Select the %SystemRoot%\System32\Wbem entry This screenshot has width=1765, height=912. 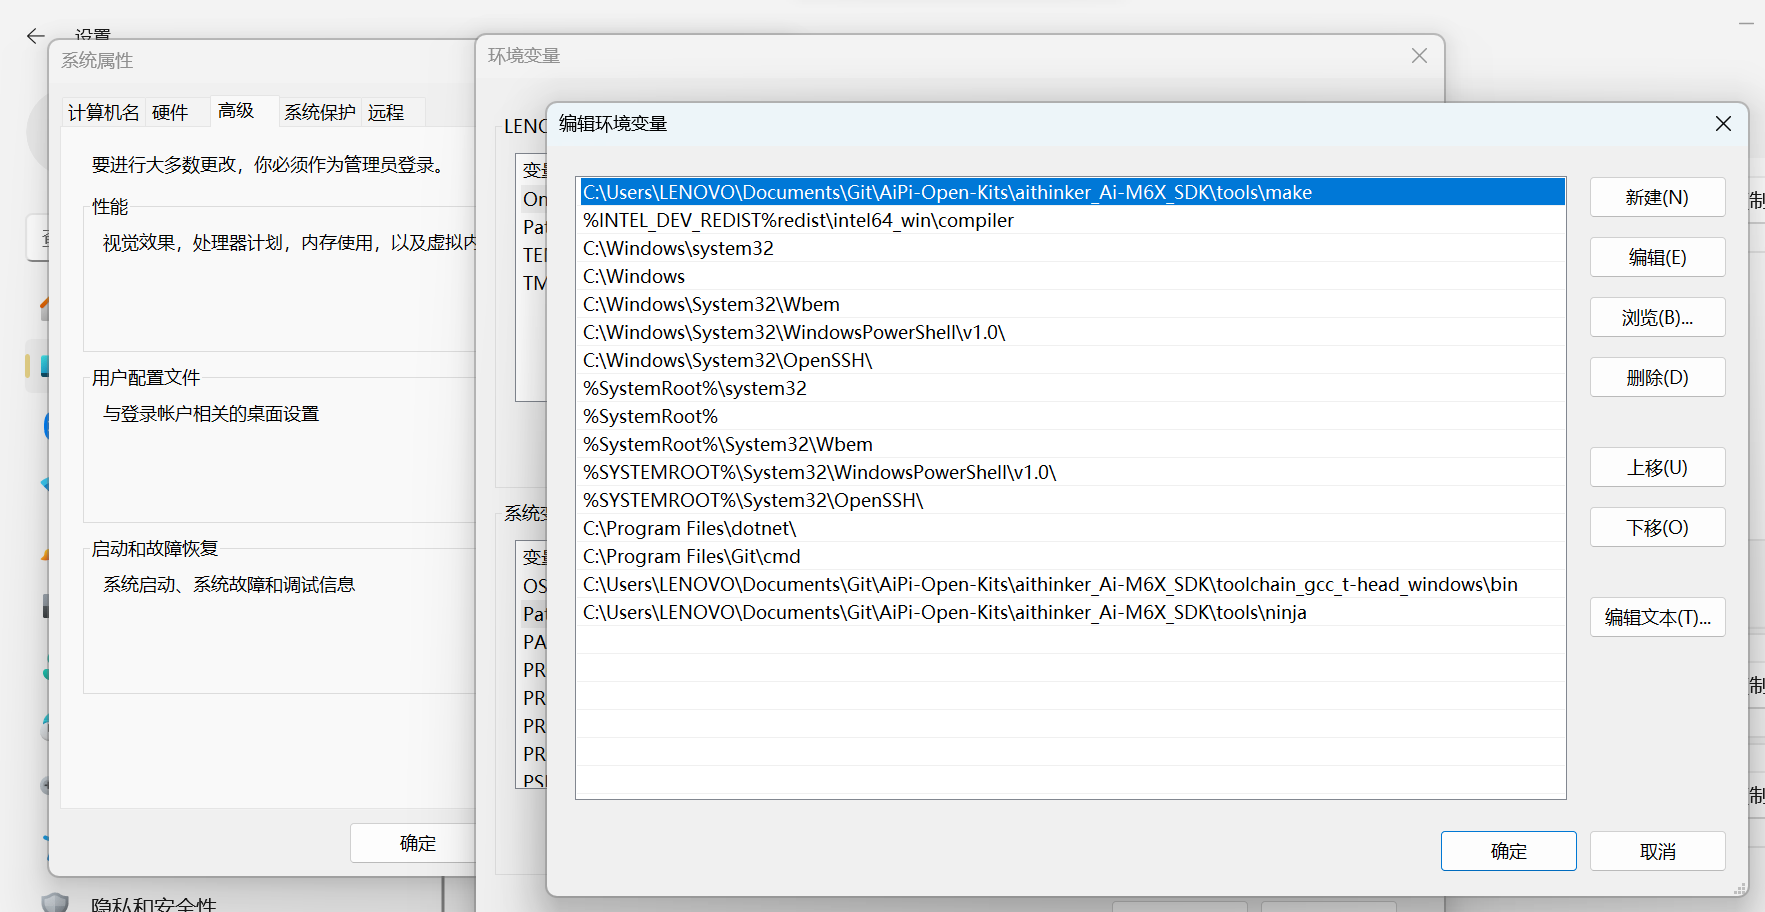1071,444
